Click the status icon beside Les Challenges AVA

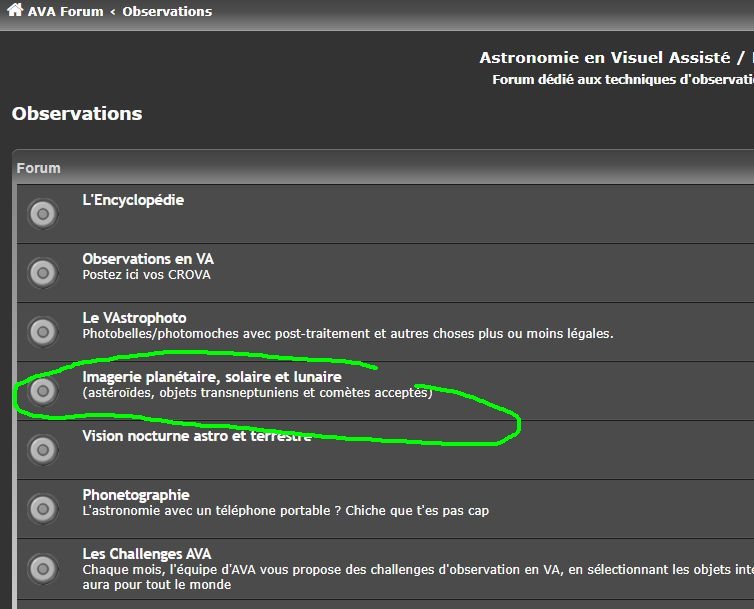[42, 568]
